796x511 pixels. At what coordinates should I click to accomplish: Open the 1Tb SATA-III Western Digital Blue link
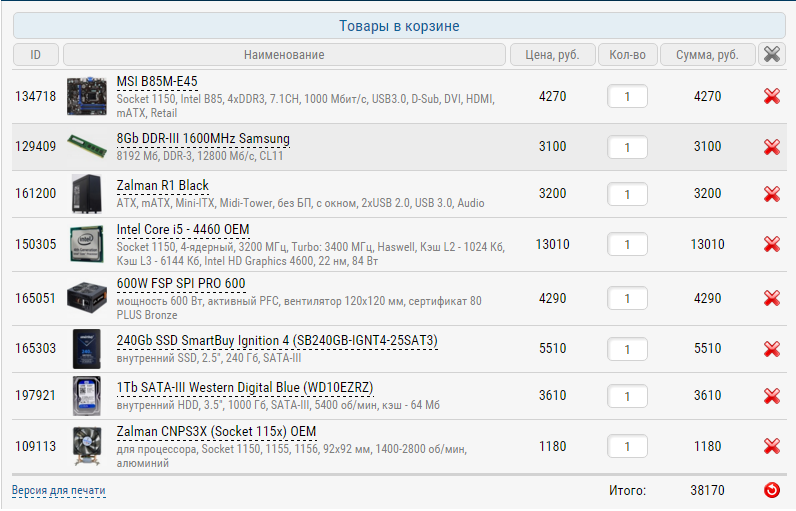point(245,388)
